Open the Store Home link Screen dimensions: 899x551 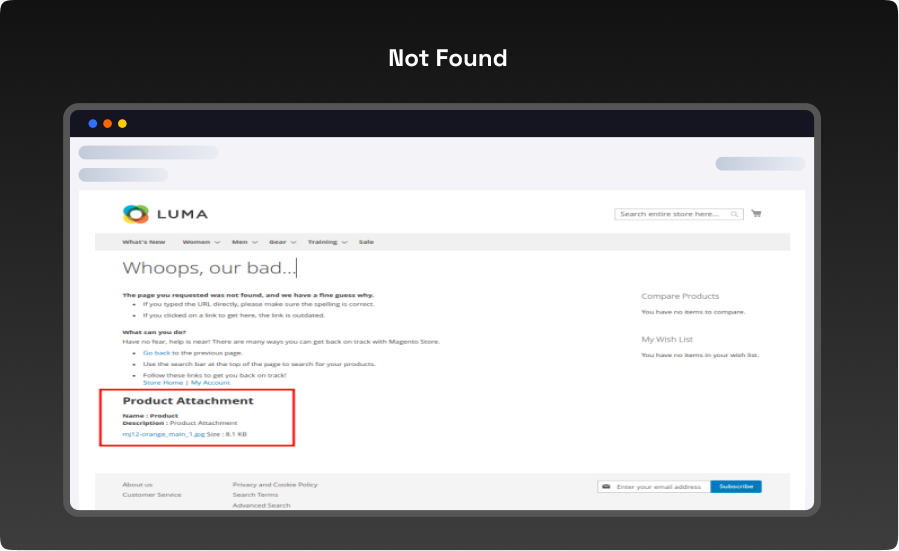[x=163, y=383]
